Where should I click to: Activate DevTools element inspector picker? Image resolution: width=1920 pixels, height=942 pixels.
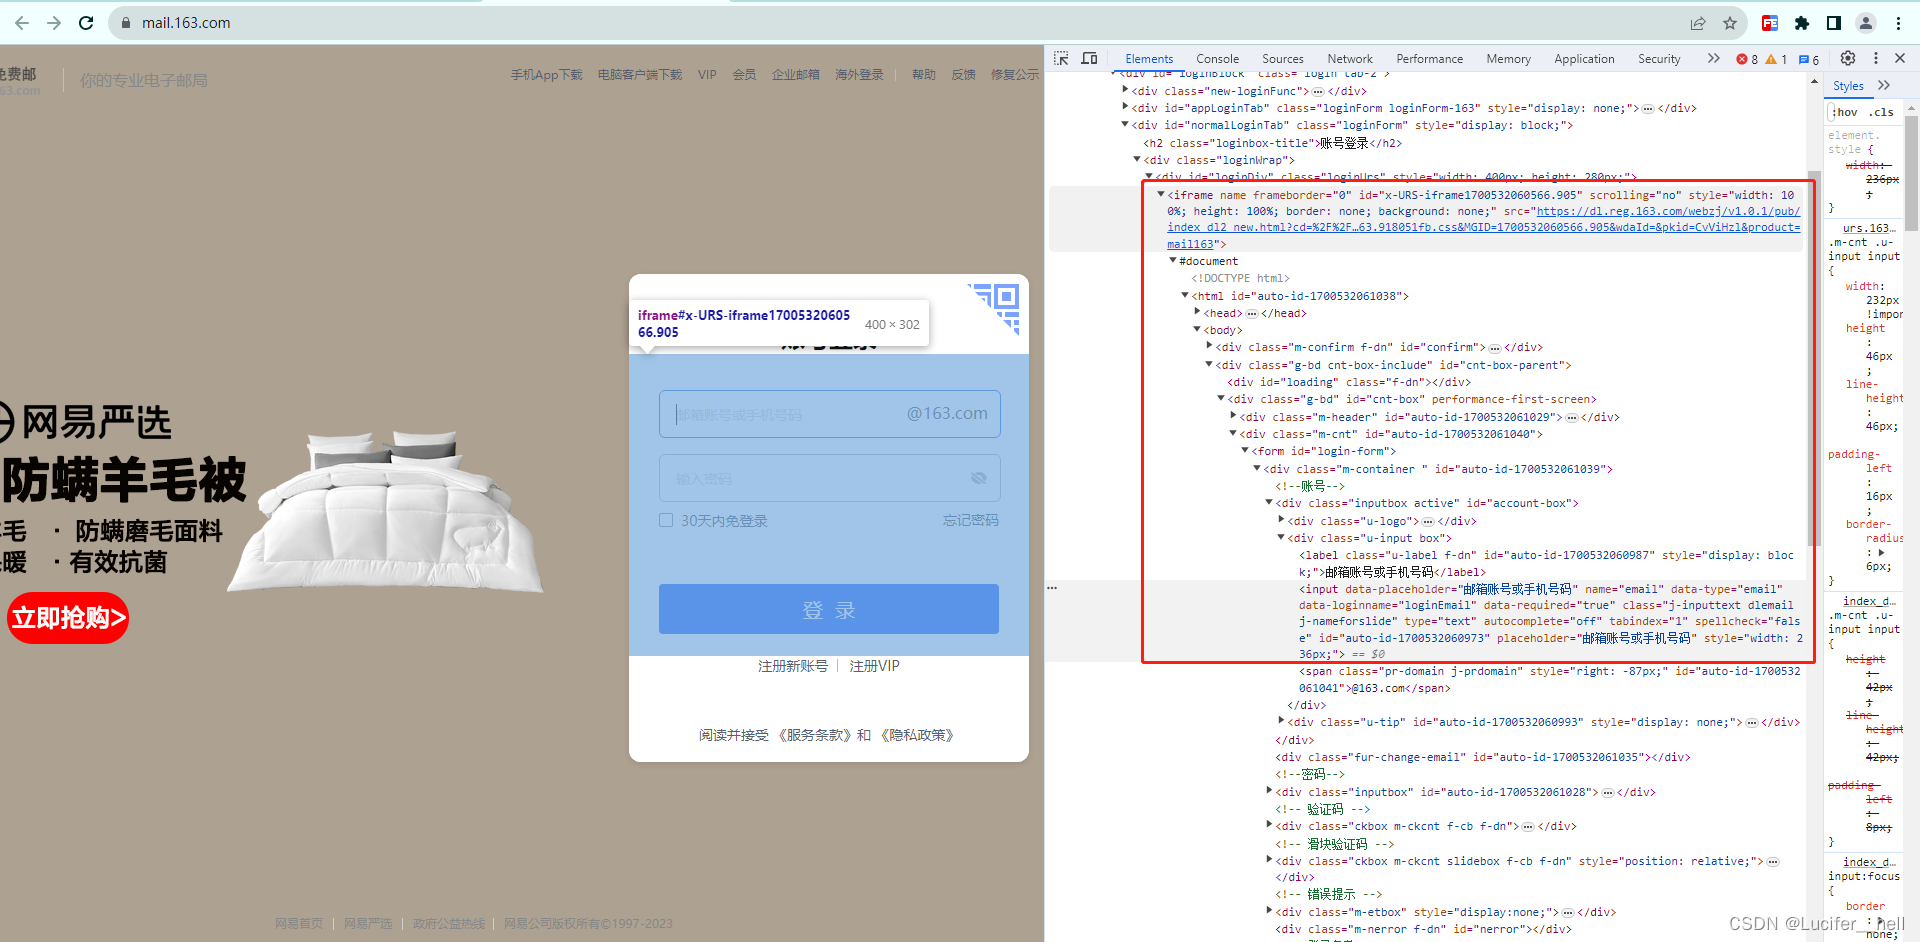(x=1062, y=59)
